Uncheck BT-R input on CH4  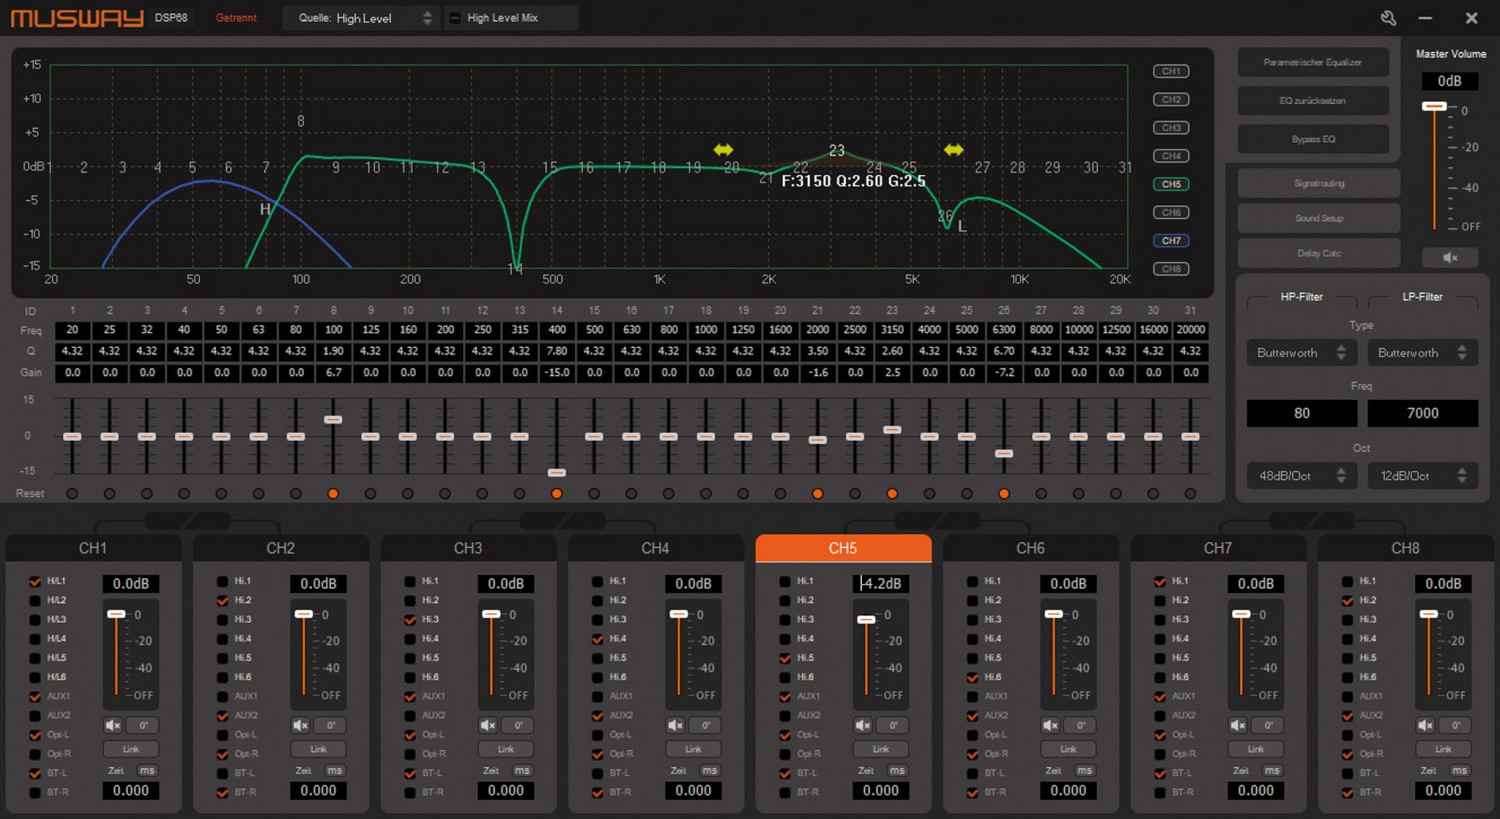(x=598, y=792)
